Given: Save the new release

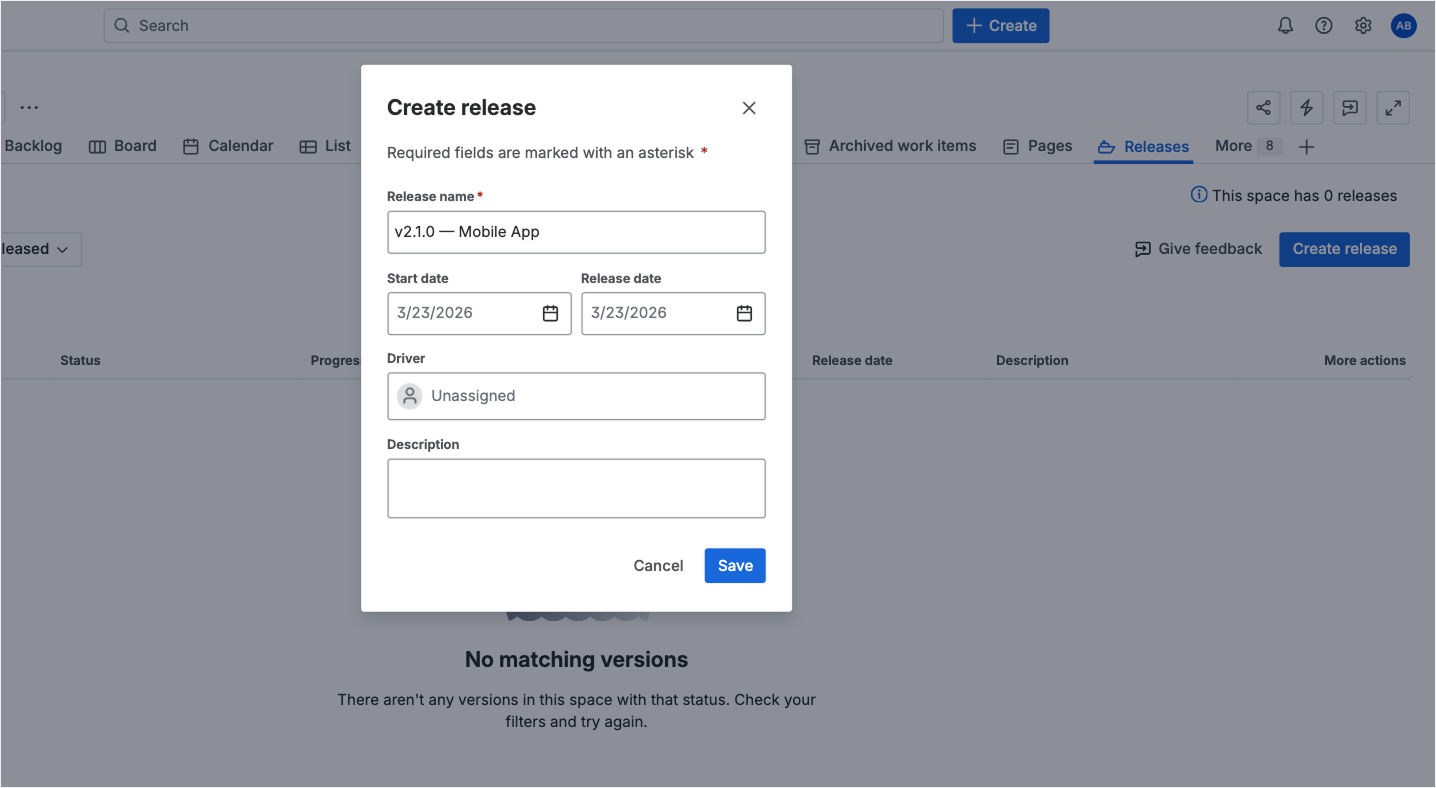Looking at the screenshot, I should point(735,566).
